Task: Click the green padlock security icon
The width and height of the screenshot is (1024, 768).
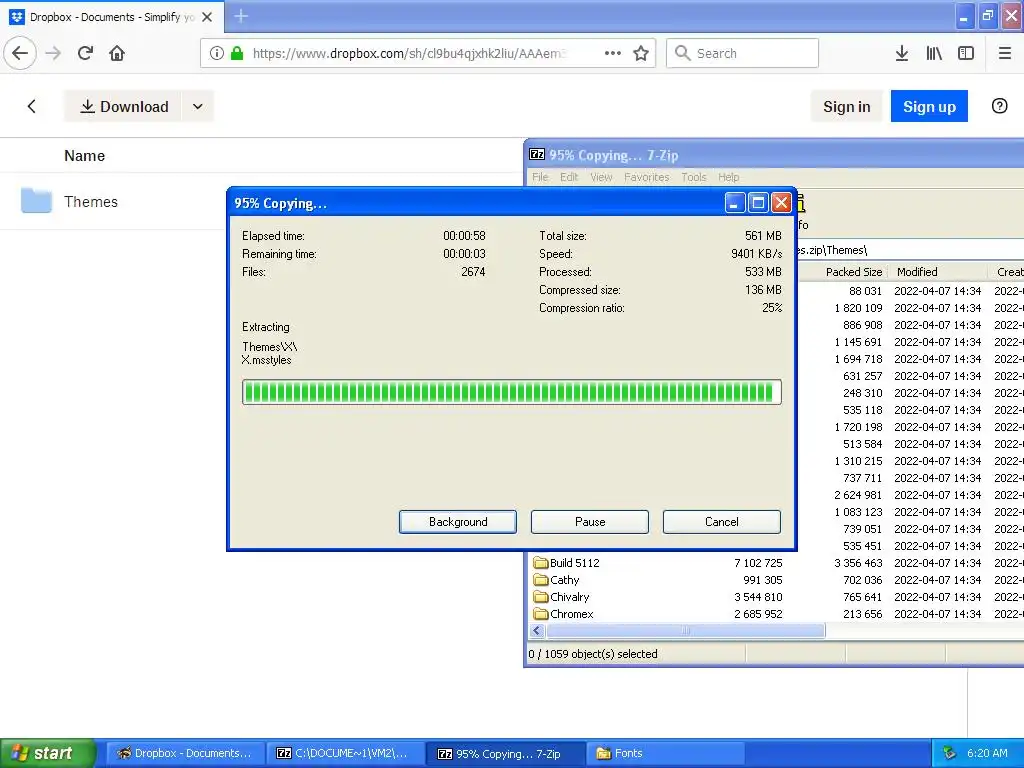Action: pyautogui.click(x=237, y=53)
